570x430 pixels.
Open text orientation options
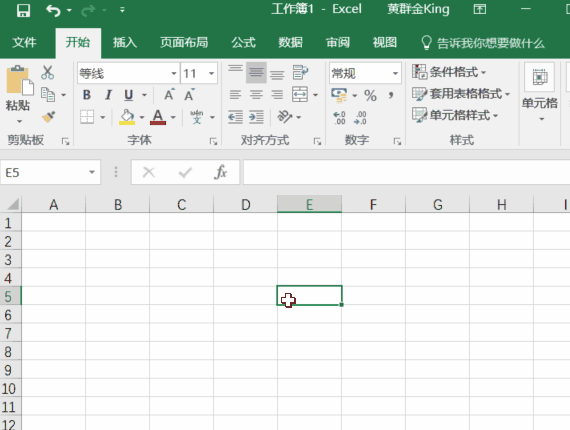coord(289,117)
